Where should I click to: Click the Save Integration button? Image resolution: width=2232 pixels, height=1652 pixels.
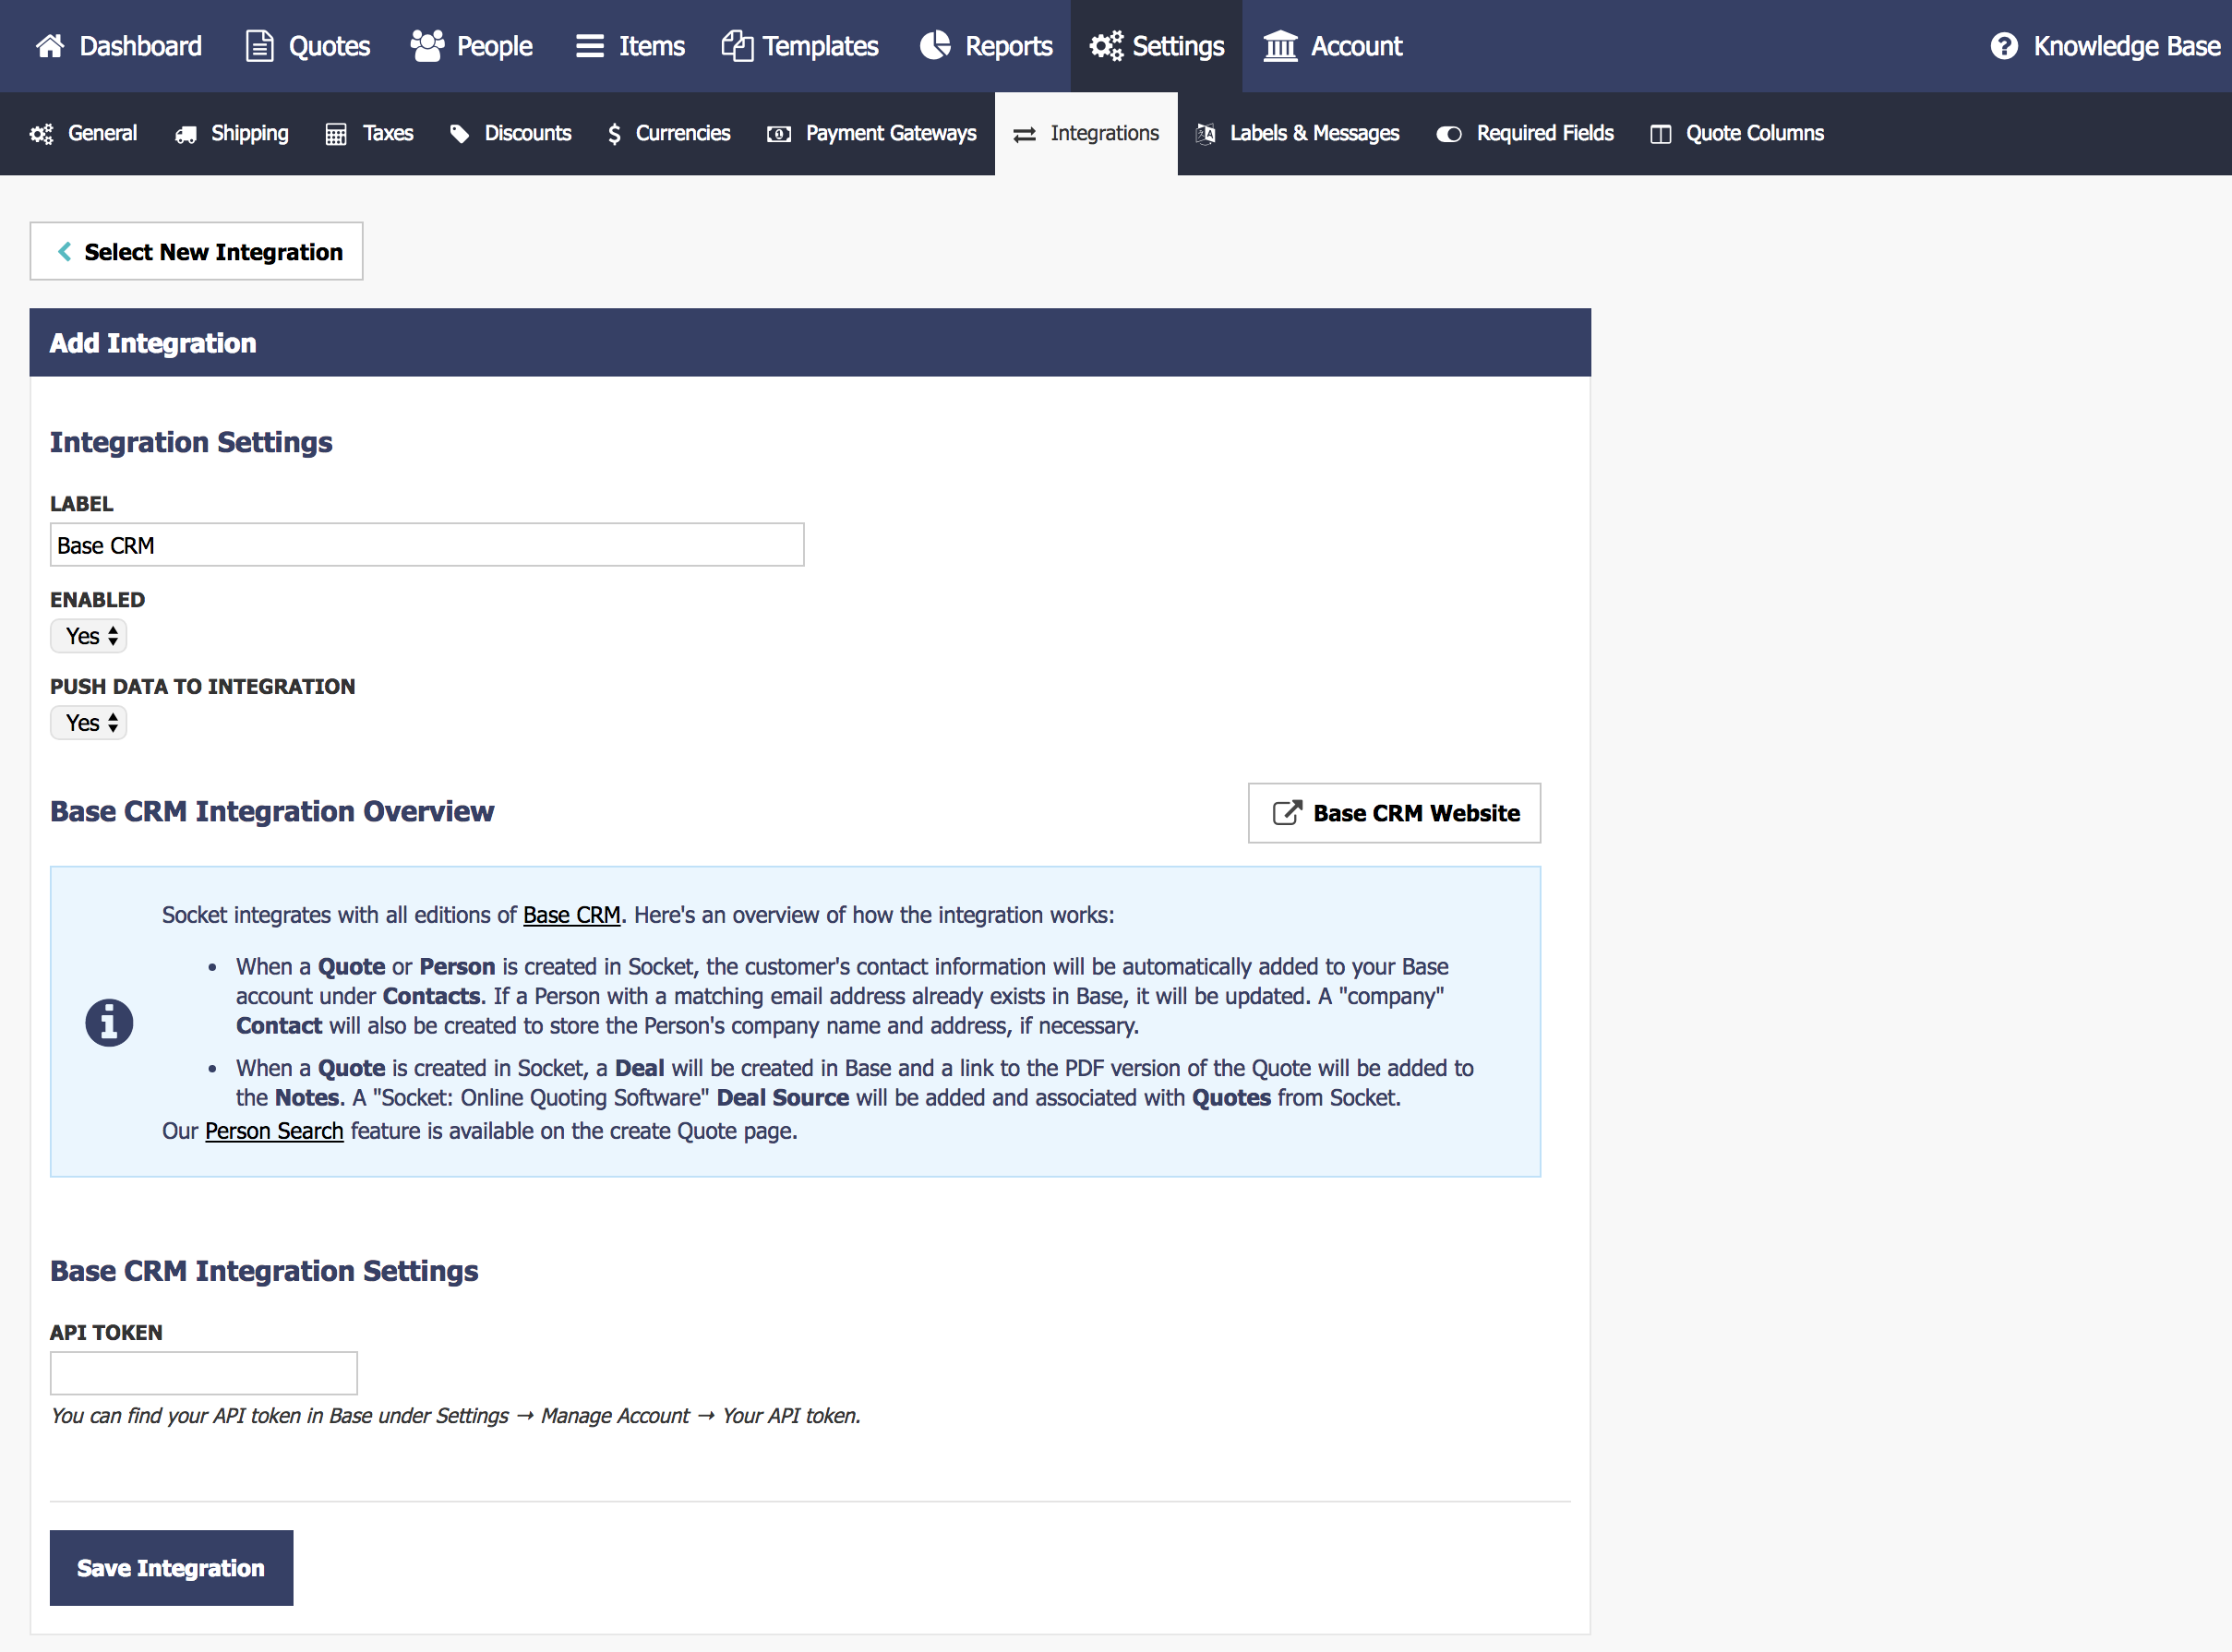coord(172,1568)
